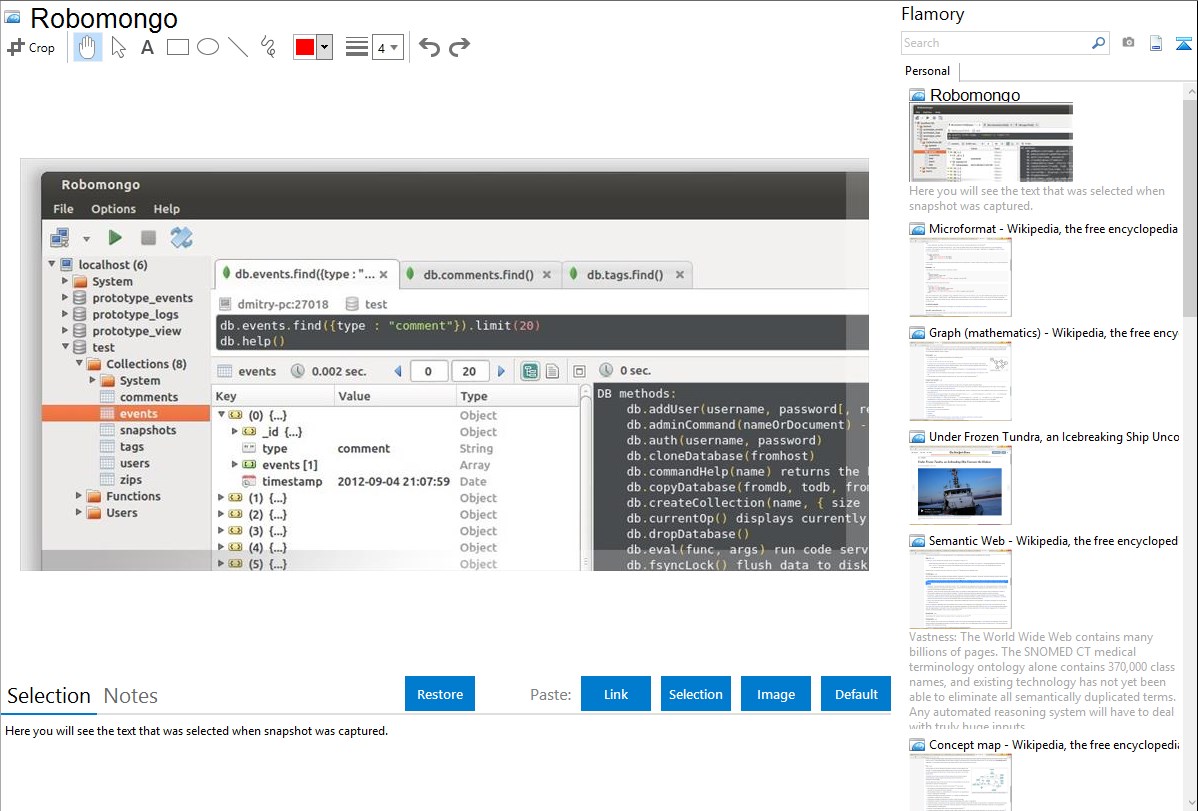The image size is (1198, 811).
Task: Click the Paste Link button
Action: (x=616, y=694)
